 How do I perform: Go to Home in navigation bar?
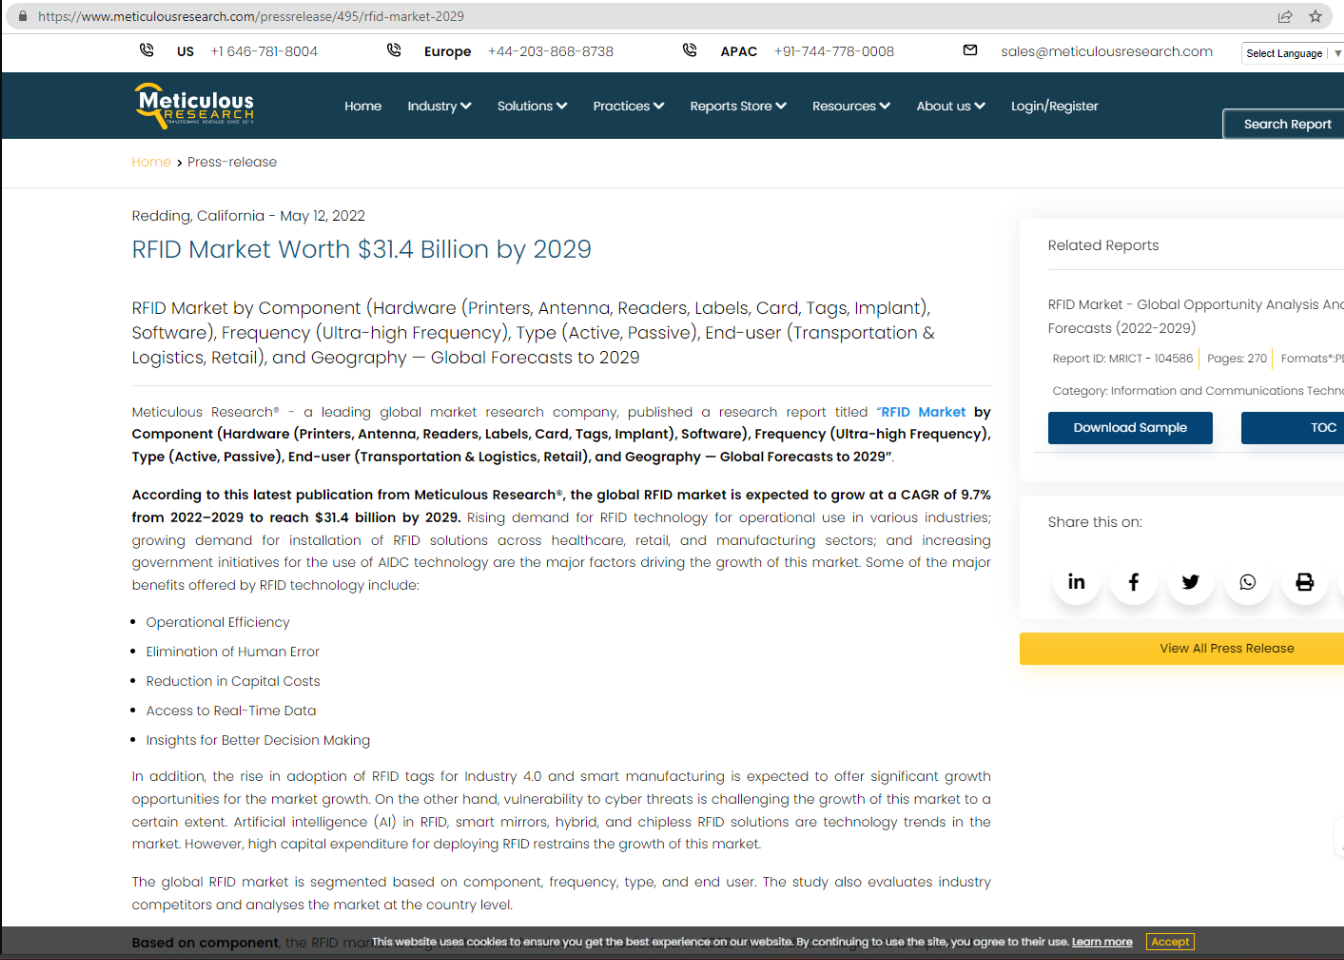tap(363, 106)
